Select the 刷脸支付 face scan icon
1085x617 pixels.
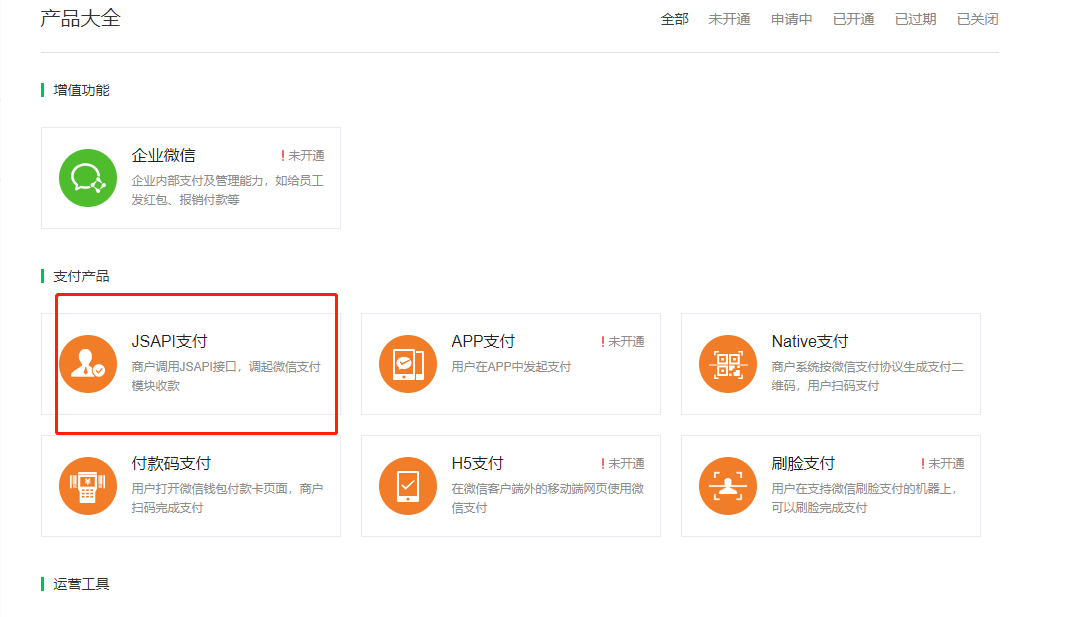coord(728,486)
